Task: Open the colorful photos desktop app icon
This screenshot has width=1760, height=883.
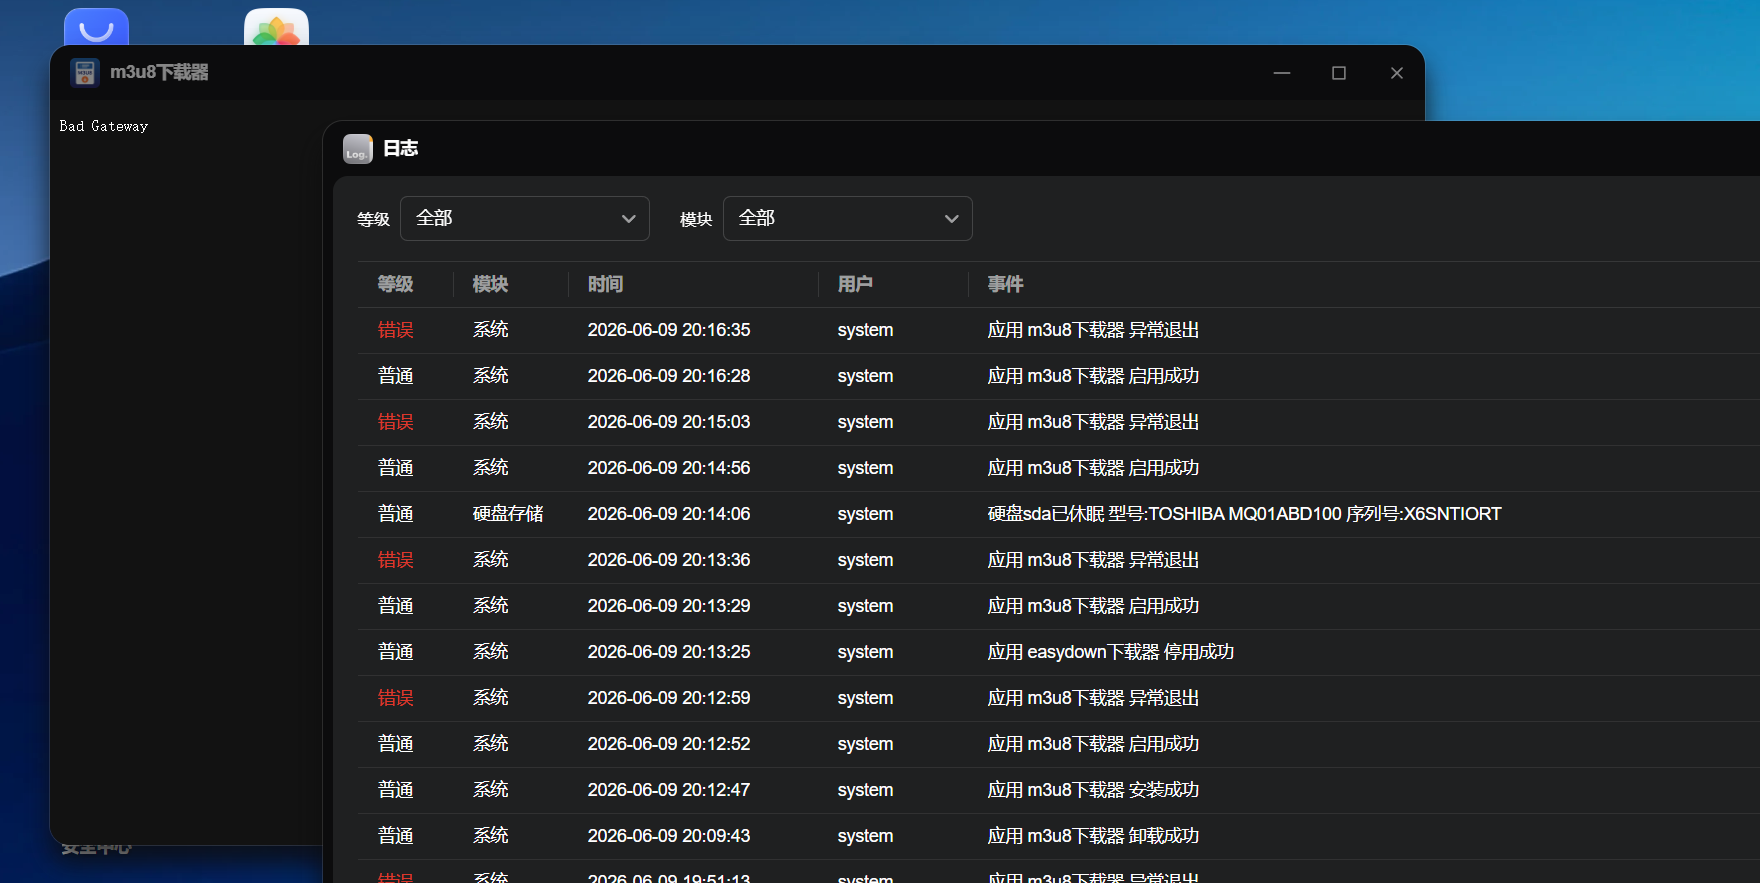Action: pos(276,27)
